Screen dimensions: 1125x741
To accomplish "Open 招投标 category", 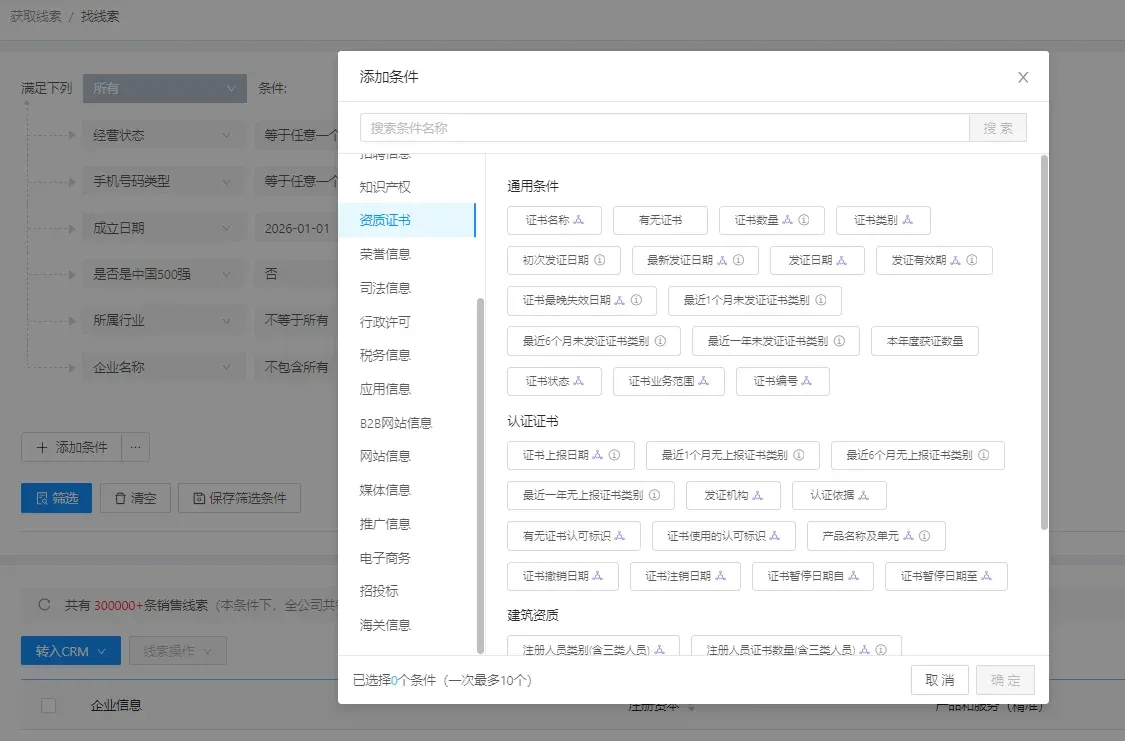I will [x=379, y=591].
